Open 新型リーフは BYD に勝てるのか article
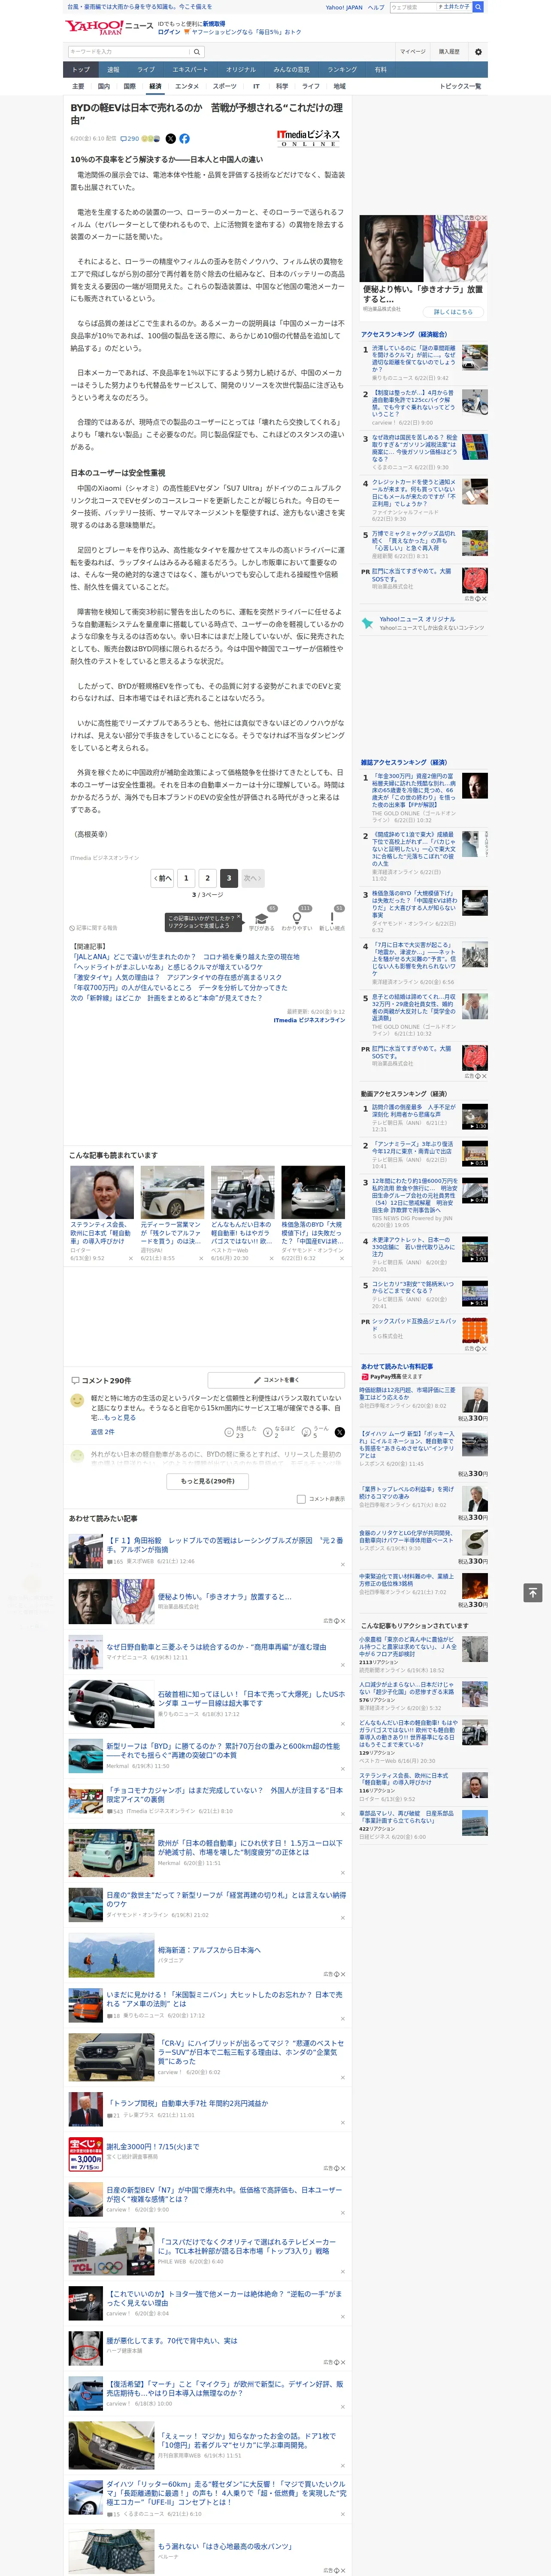The image size is (551, 2576). tap(224, 1751)
